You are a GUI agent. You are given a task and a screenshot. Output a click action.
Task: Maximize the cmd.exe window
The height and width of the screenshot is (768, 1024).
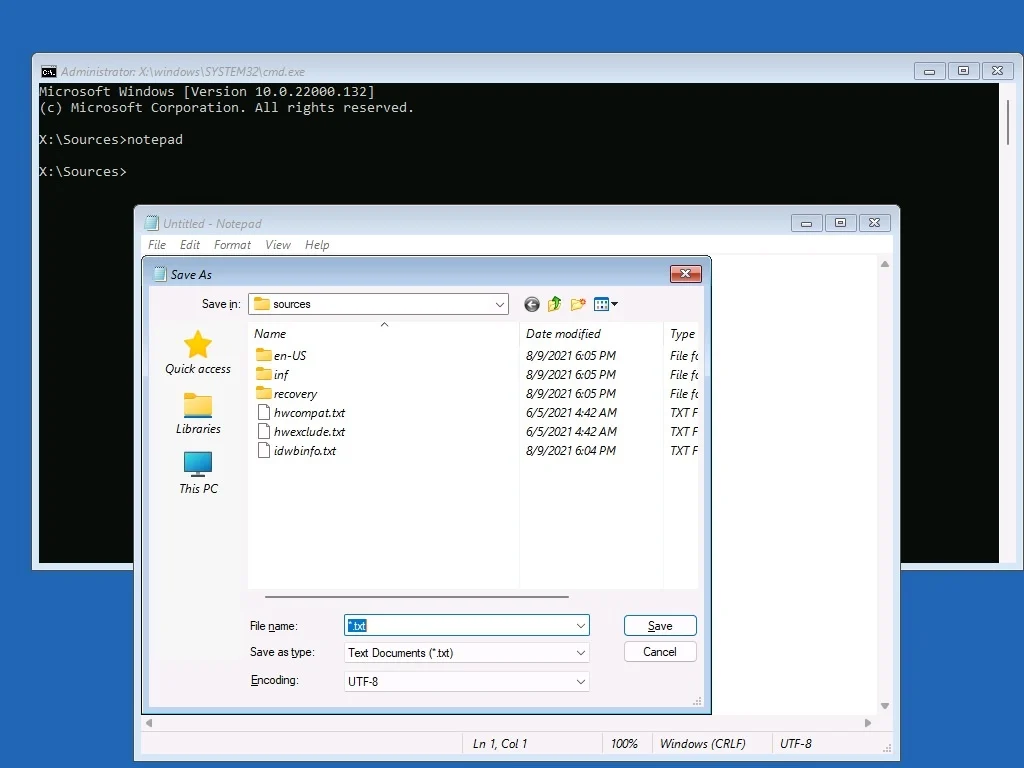(x=963, y=71)
